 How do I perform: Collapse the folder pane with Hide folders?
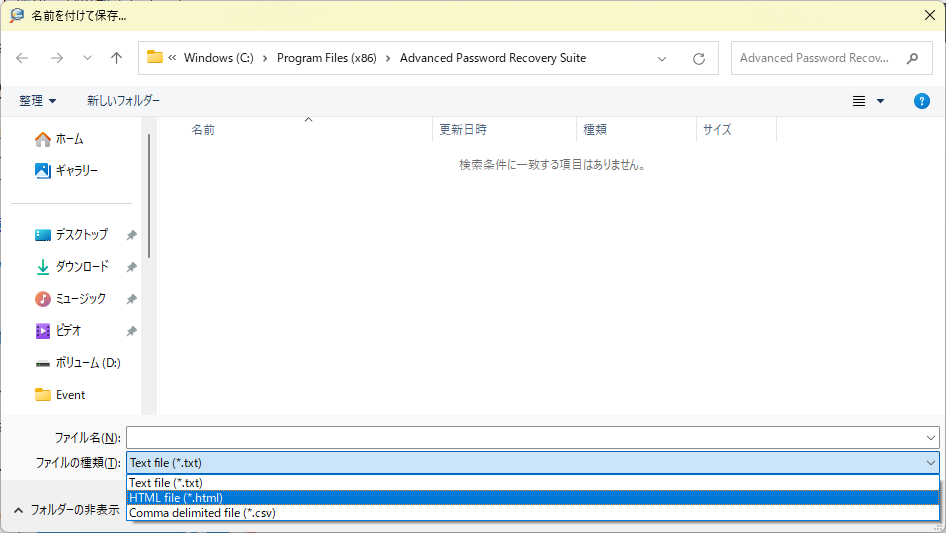click(66, 510)
